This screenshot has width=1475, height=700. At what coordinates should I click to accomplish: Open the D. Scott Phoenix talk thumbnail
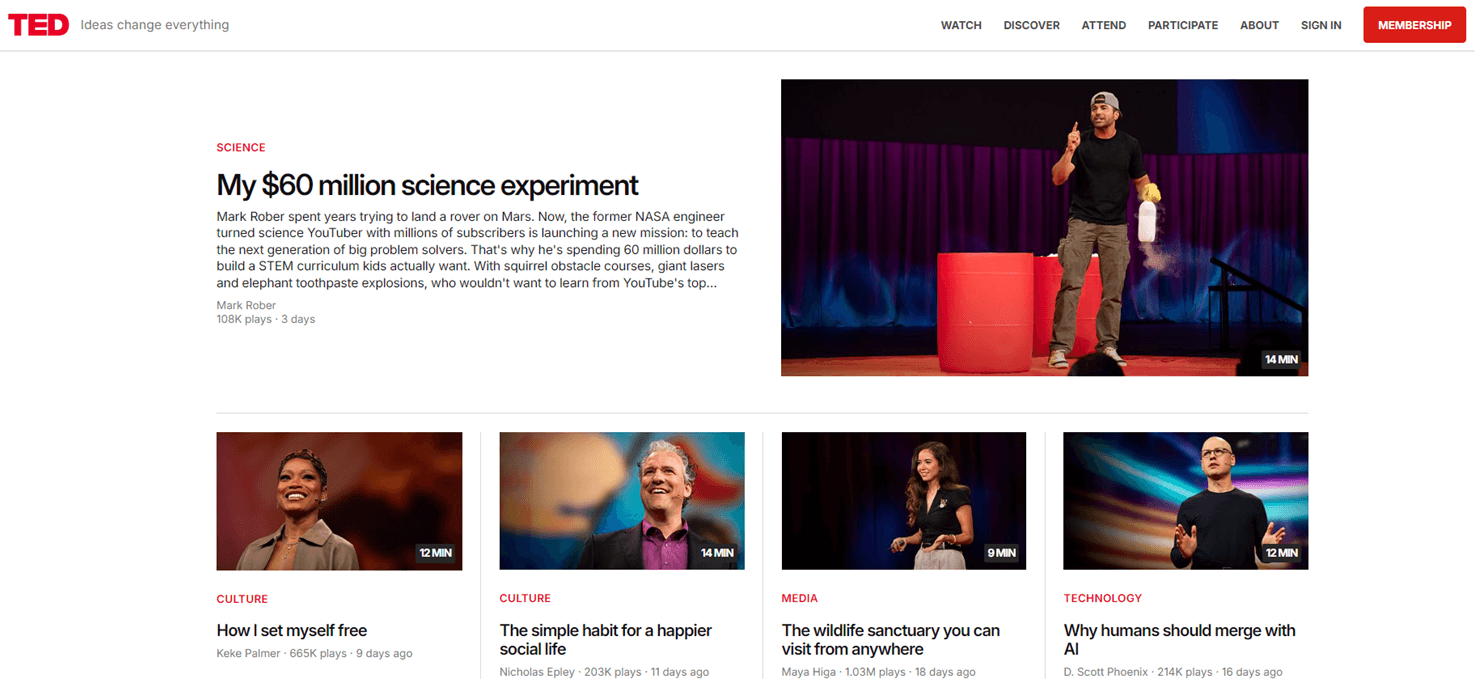pyautogui.click(x=1185, y=501)
